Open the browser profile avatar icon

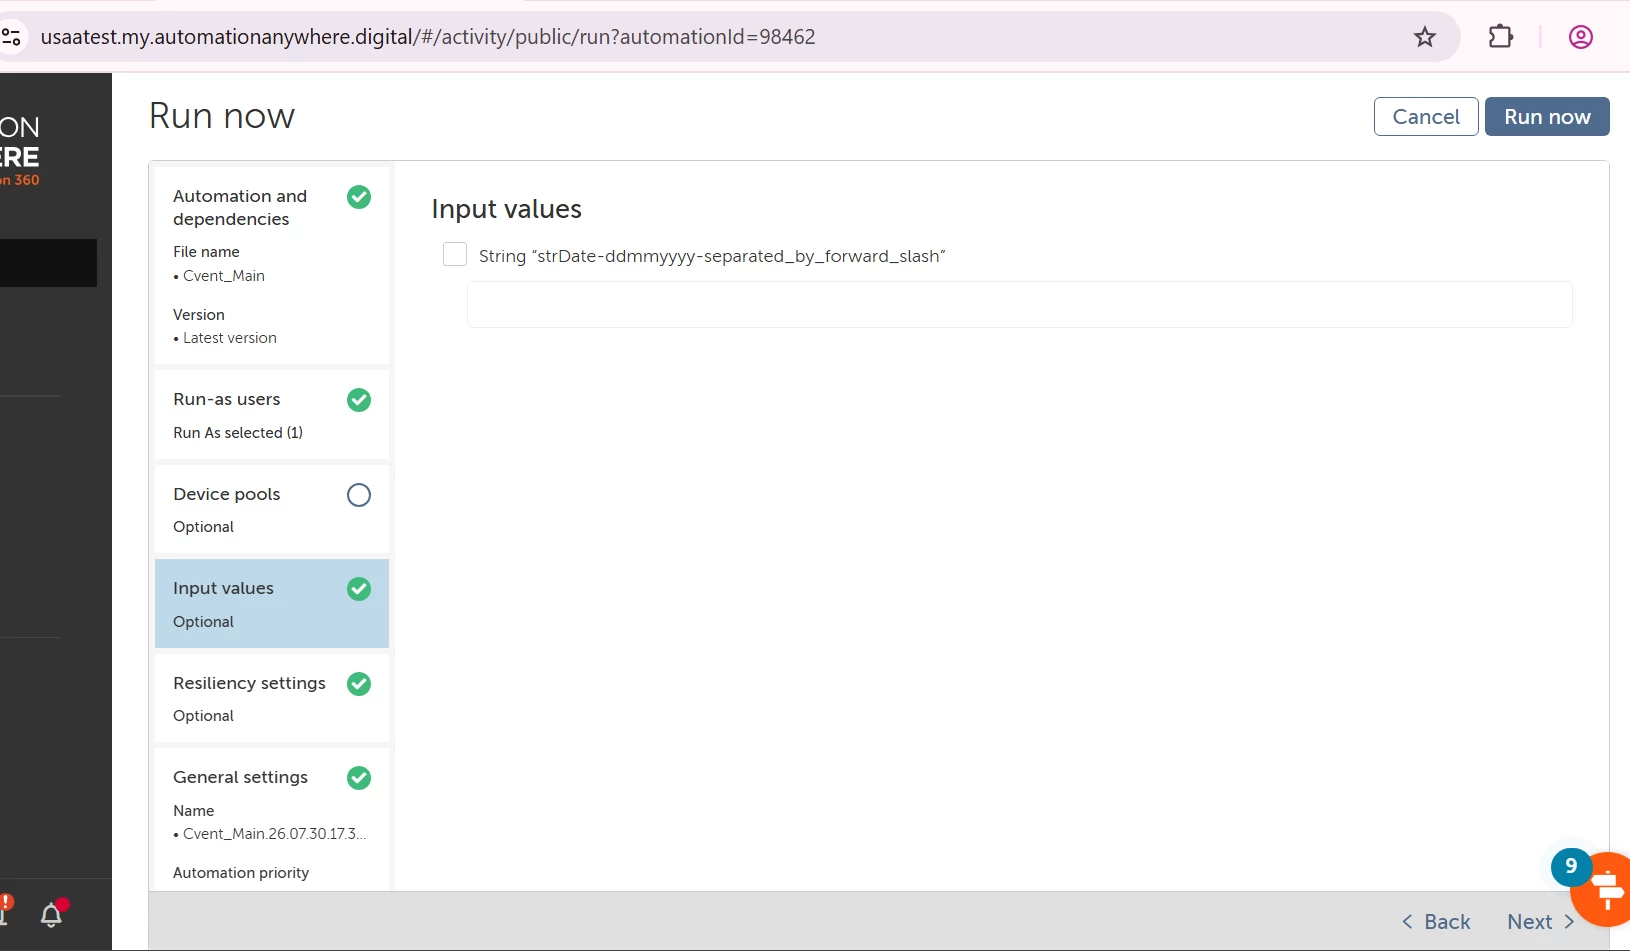[1581, 37]
